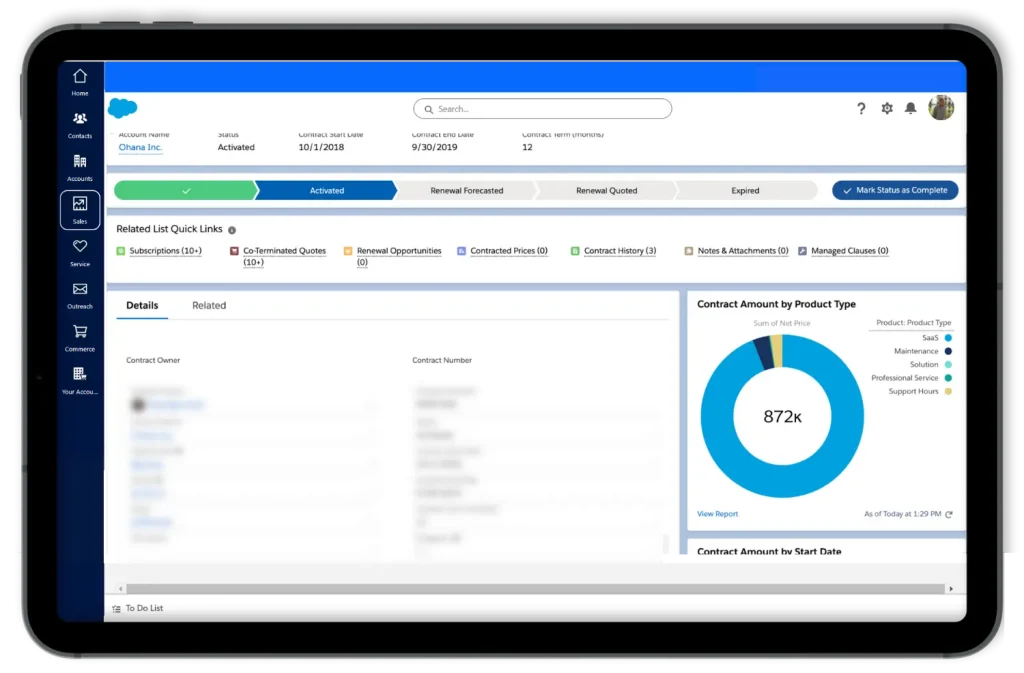Open Your Account in the sidebar
This screenshot has width=1024, height=673.
(80, 381)
